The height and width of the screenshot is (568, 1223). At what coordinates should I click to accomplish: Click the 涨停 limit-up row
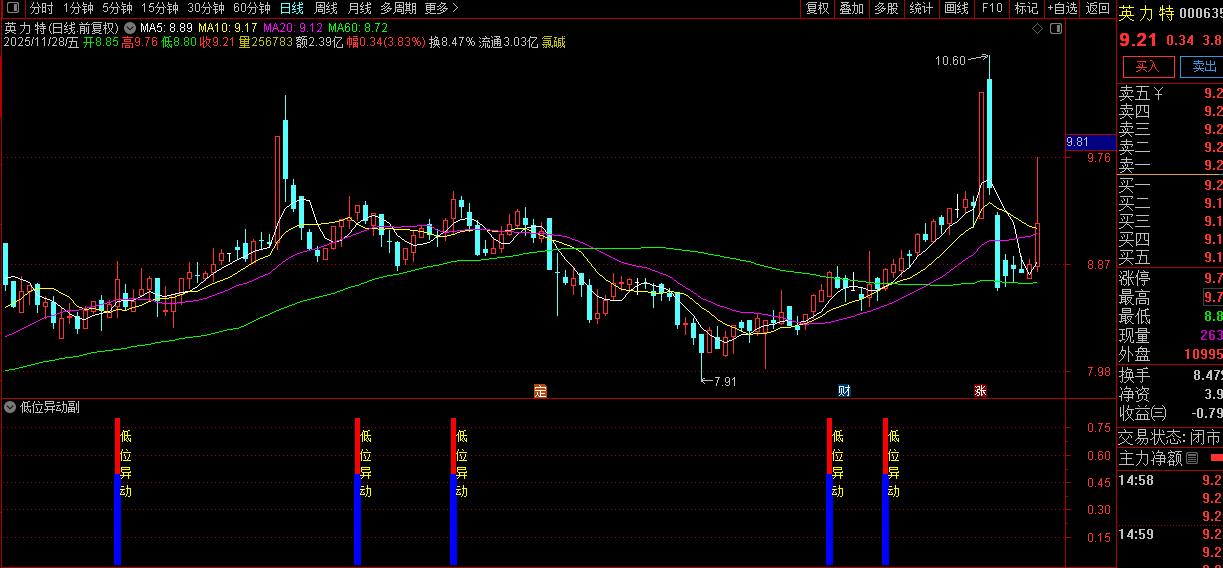1170,278
